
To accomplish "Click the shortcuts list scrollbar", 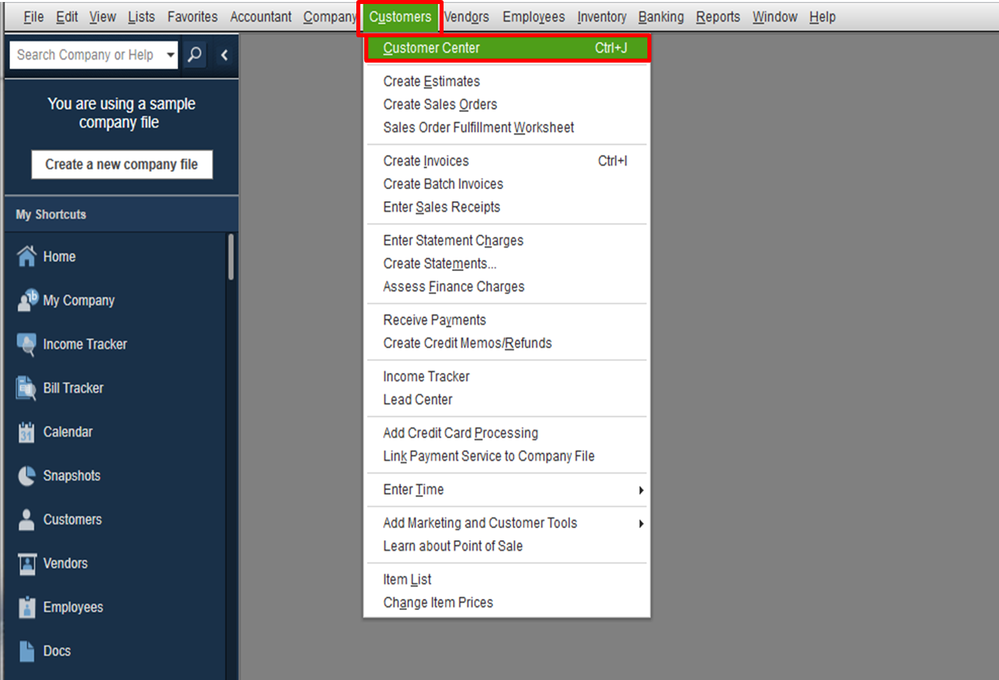I will pos(231,257).
